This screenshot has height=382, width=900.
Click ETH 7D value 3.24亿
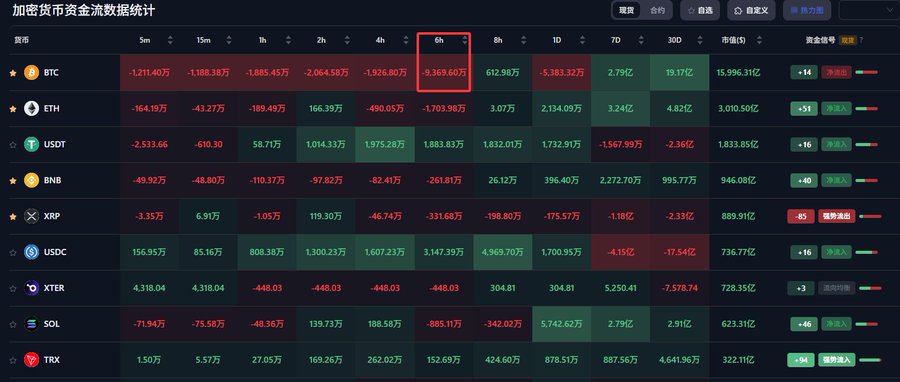pyautogui.click(x=620, y=108)
